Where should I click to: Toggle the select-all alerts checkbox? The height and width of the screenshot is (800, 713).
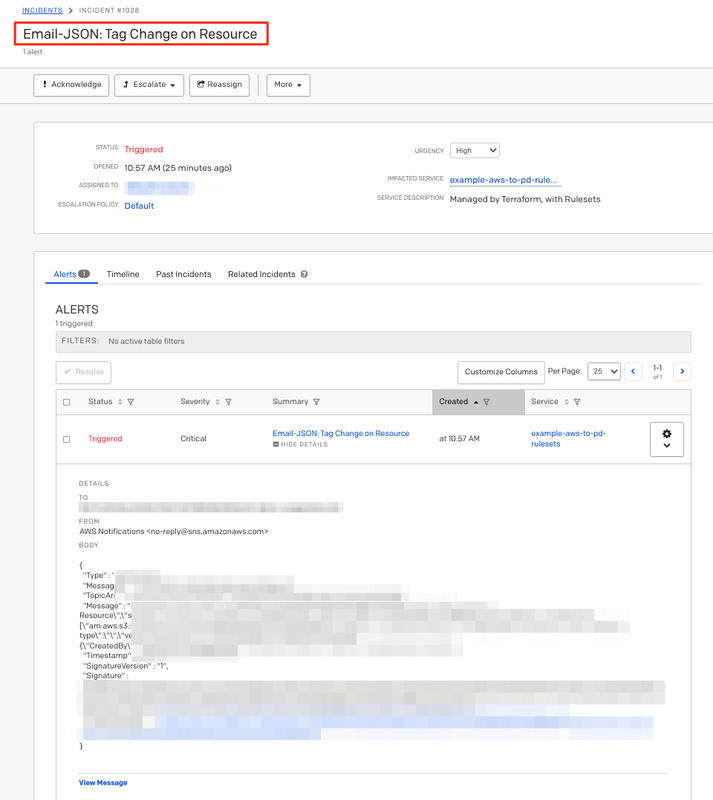tap(66, 402)
